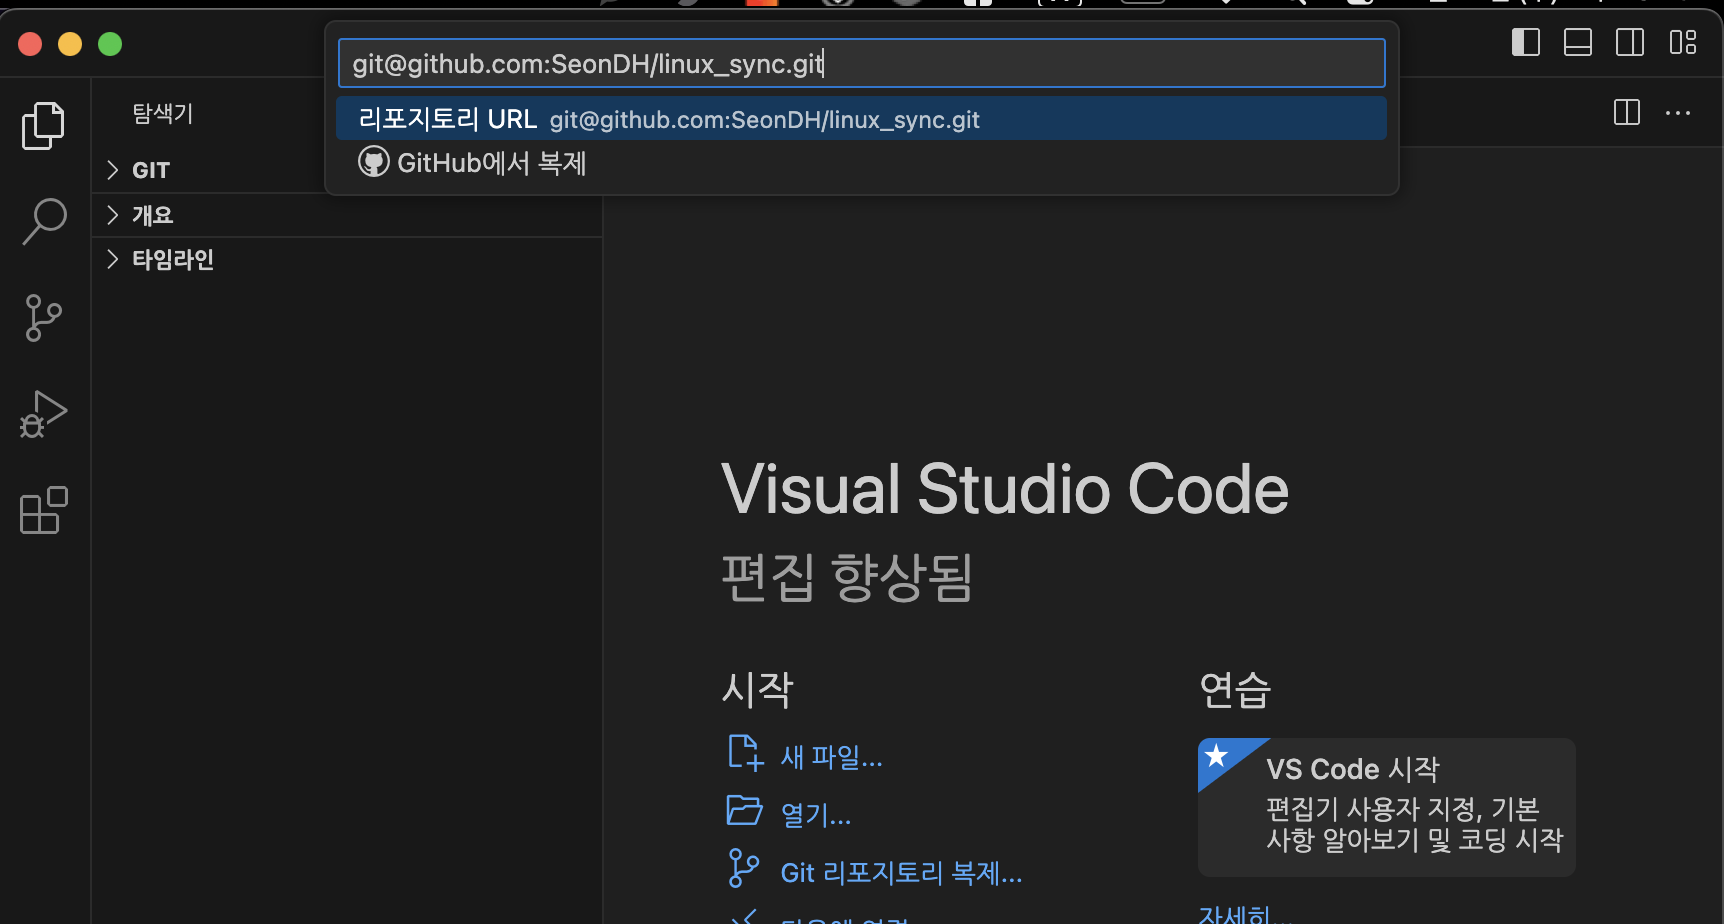Click the GitHub logo icon in suggestion list

click(374, 162)
